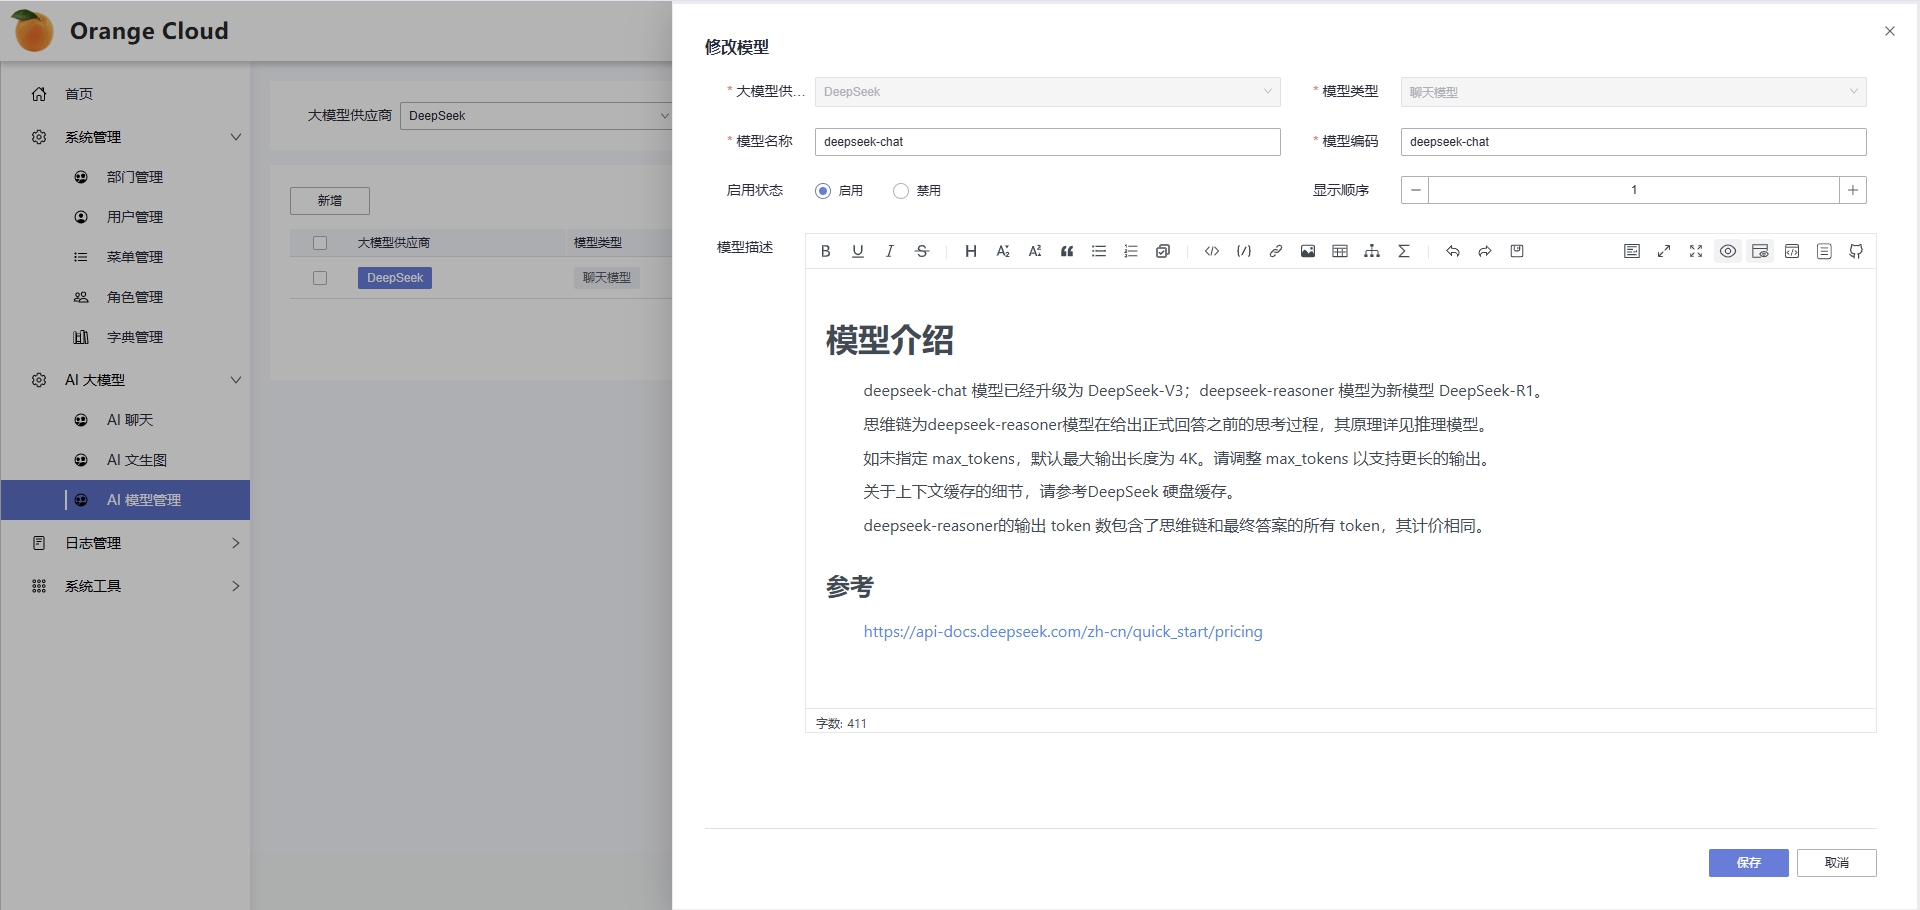Check the DeepSeek row checkbox

click(x=320, y=278)
